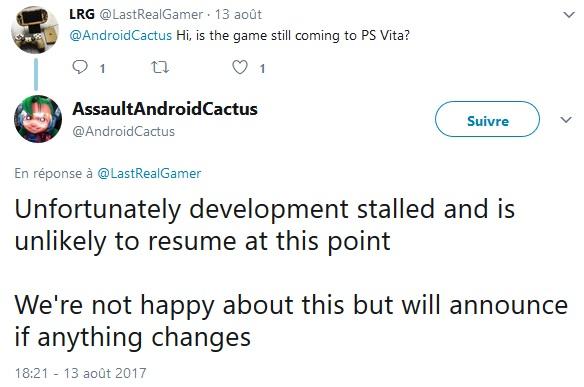This screenshot has height=387, width=584.
Task: Retweet LRG's tweet using the retweet icon
Action: coord(160,67)
